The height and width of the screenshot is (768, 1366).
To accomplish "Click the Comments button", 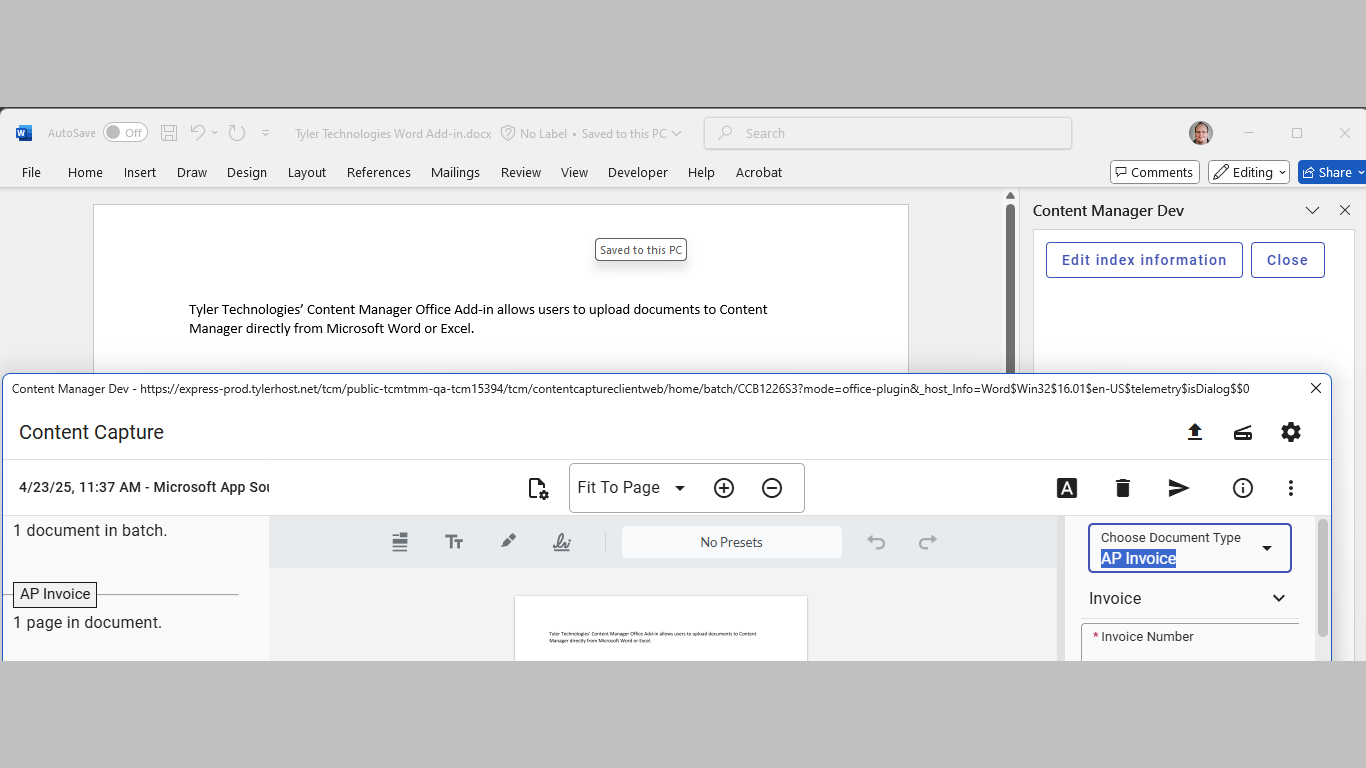I will point(1155,172).
